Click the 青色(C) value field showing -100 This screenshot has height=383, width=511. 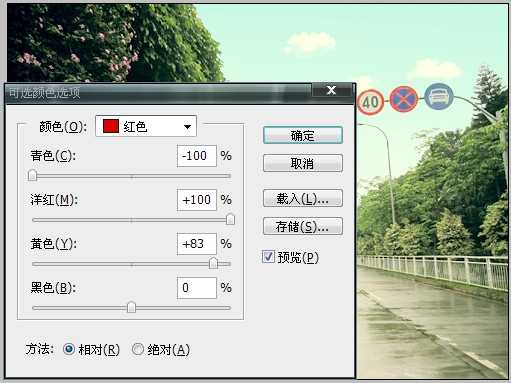(197, 156)
